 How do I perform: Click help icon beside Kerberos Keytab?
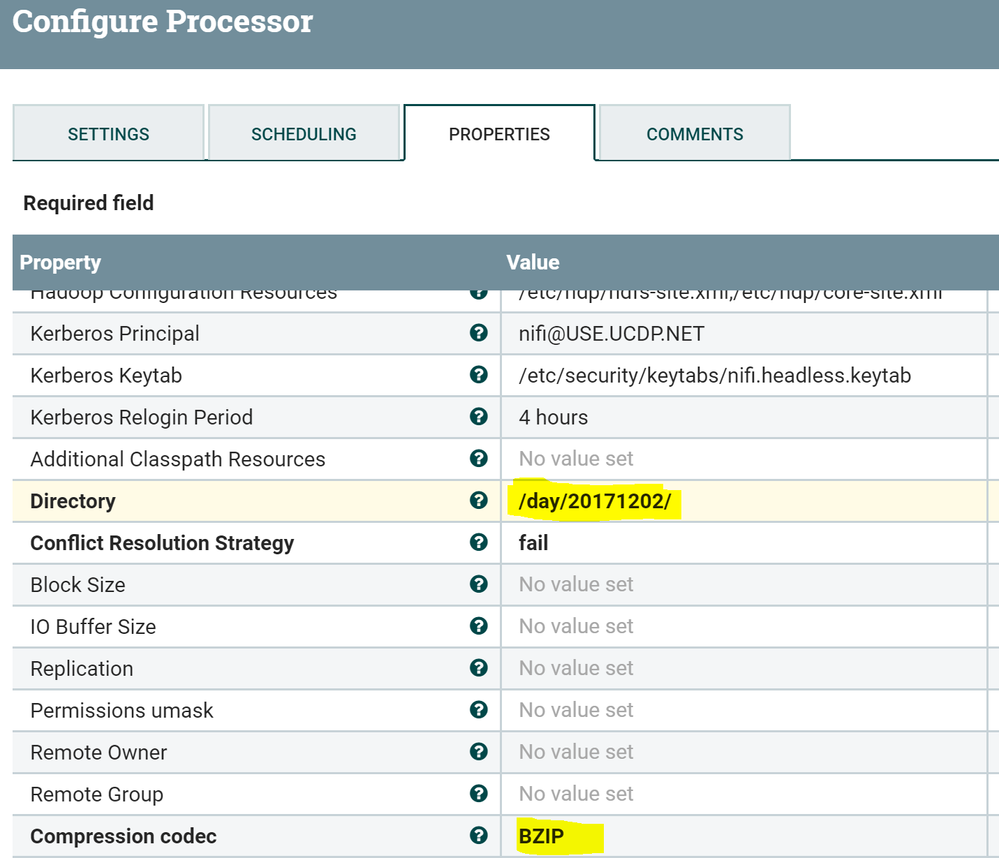478,375
